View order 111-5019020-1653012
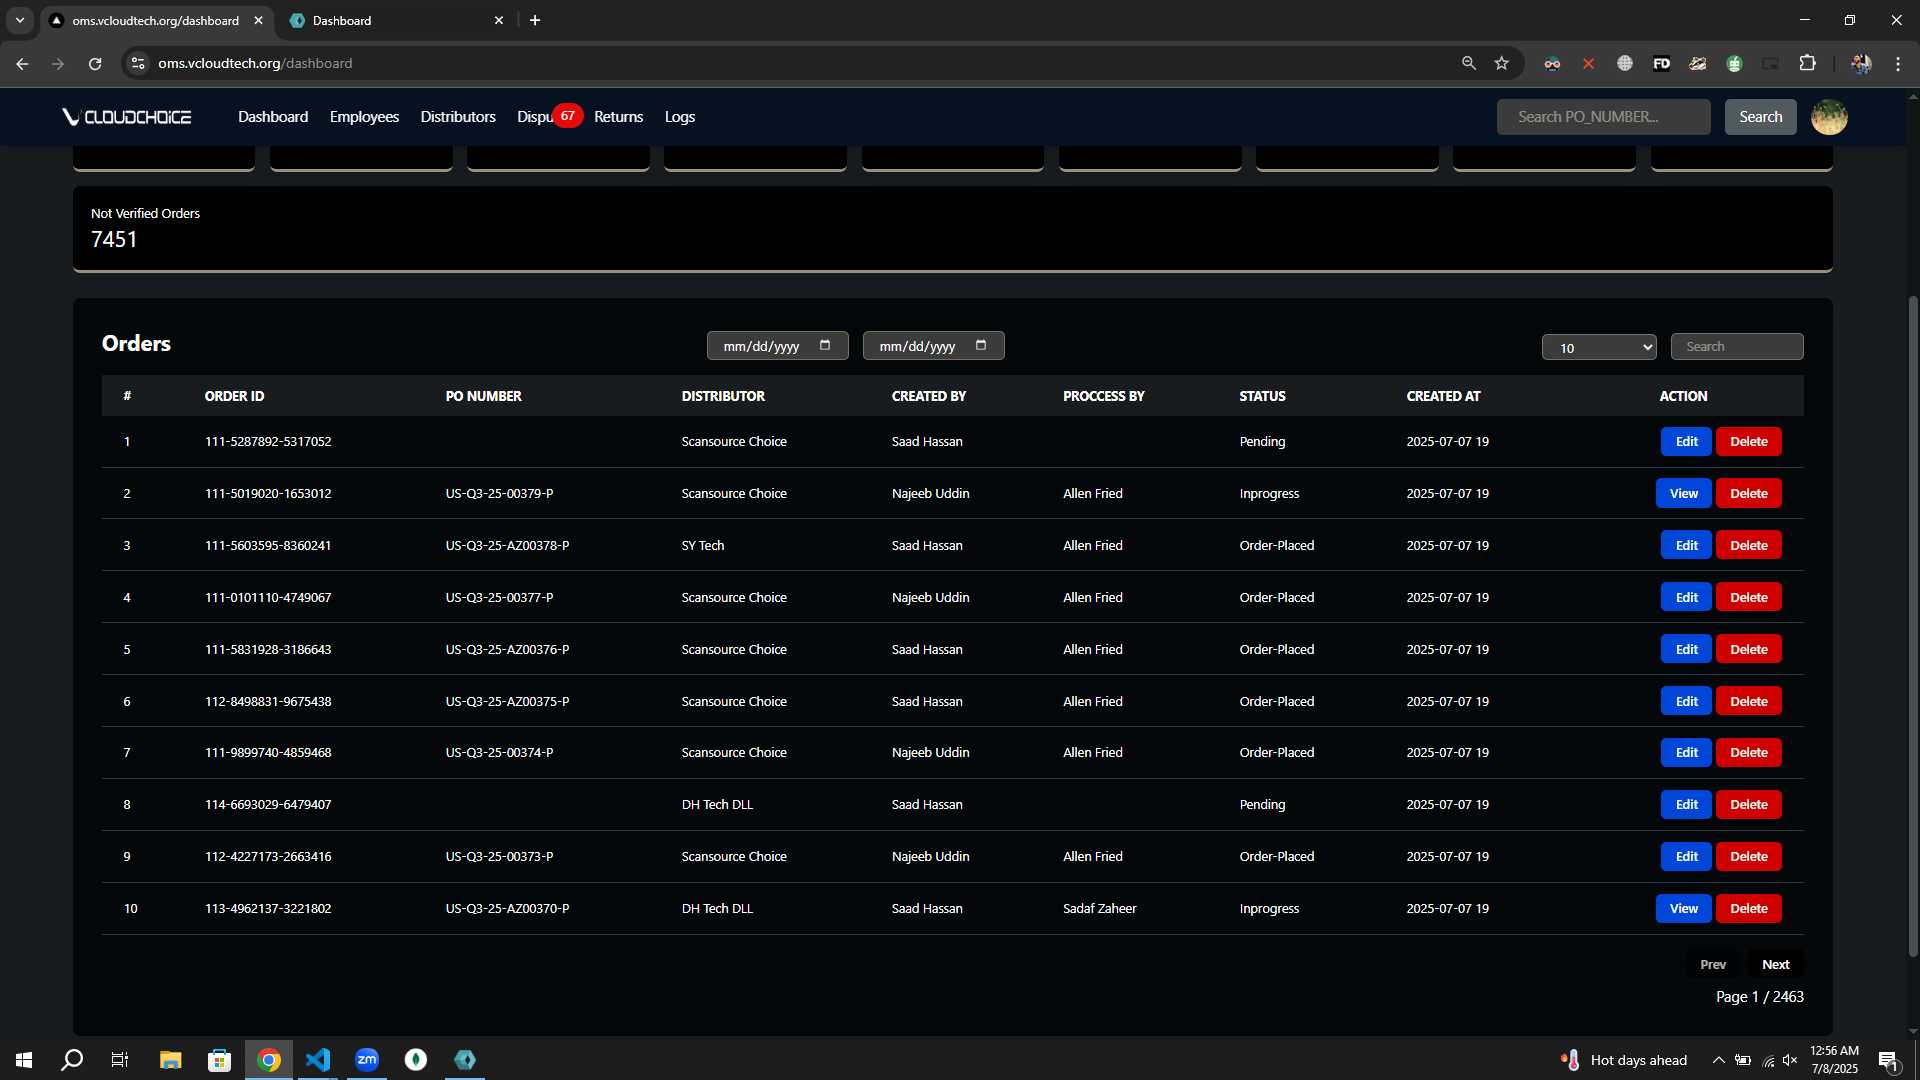 pyautogui.click(x=1683, y=493)
